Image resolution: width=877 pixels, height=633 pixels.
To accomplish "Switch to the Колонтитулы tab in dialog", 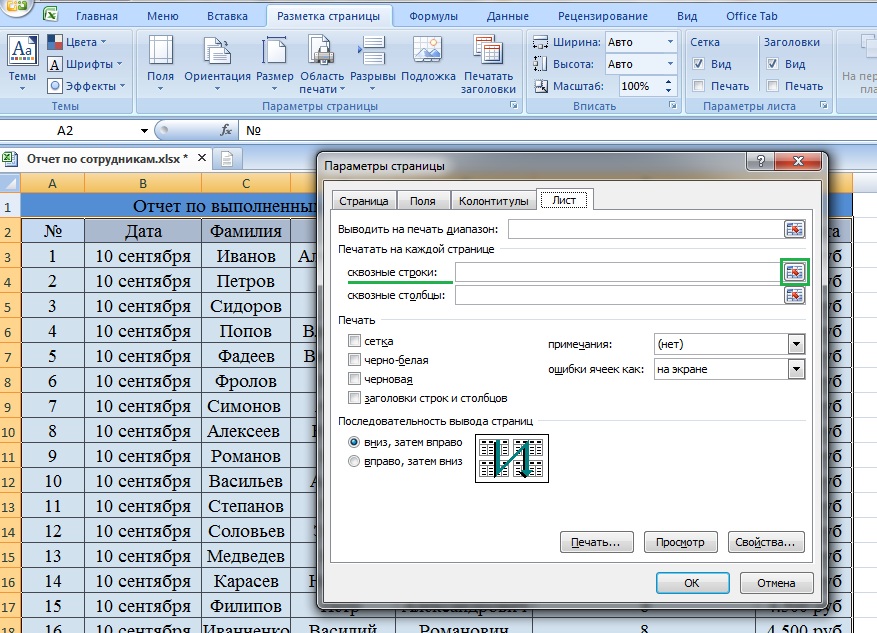I will (x=493, y=201).
